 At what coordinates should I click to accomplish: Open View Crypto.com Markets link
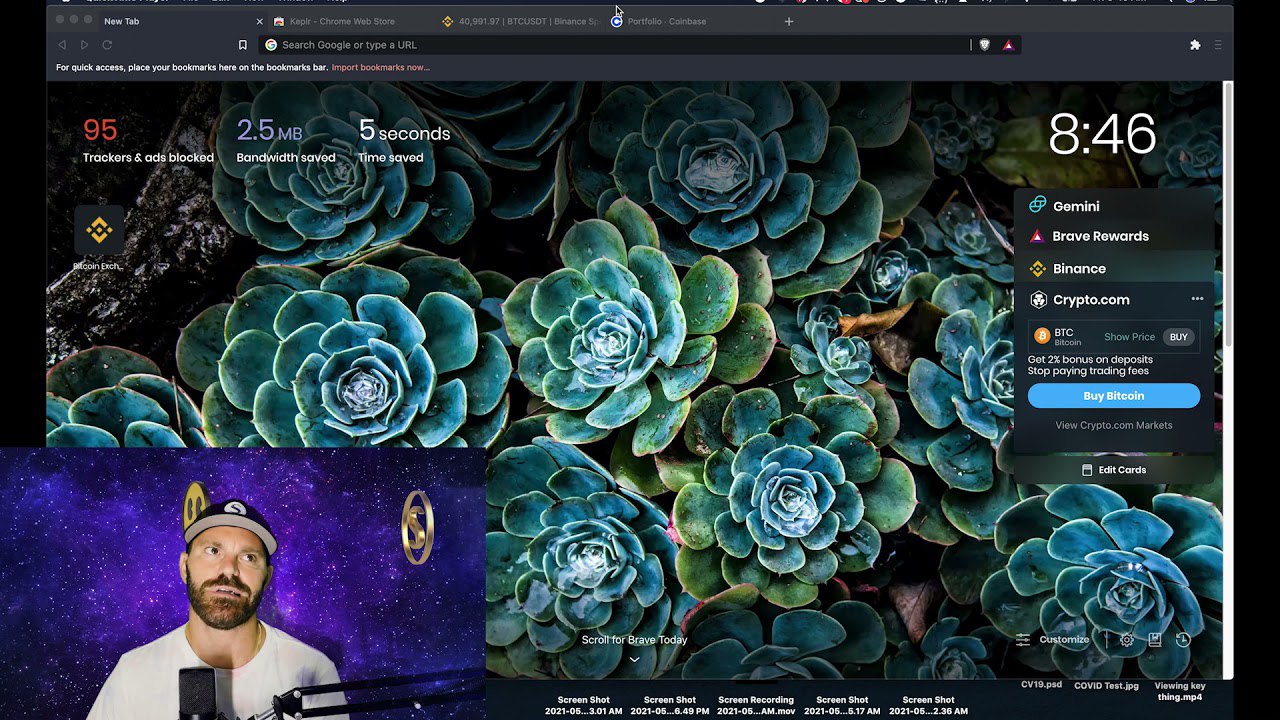point(1114,425)
